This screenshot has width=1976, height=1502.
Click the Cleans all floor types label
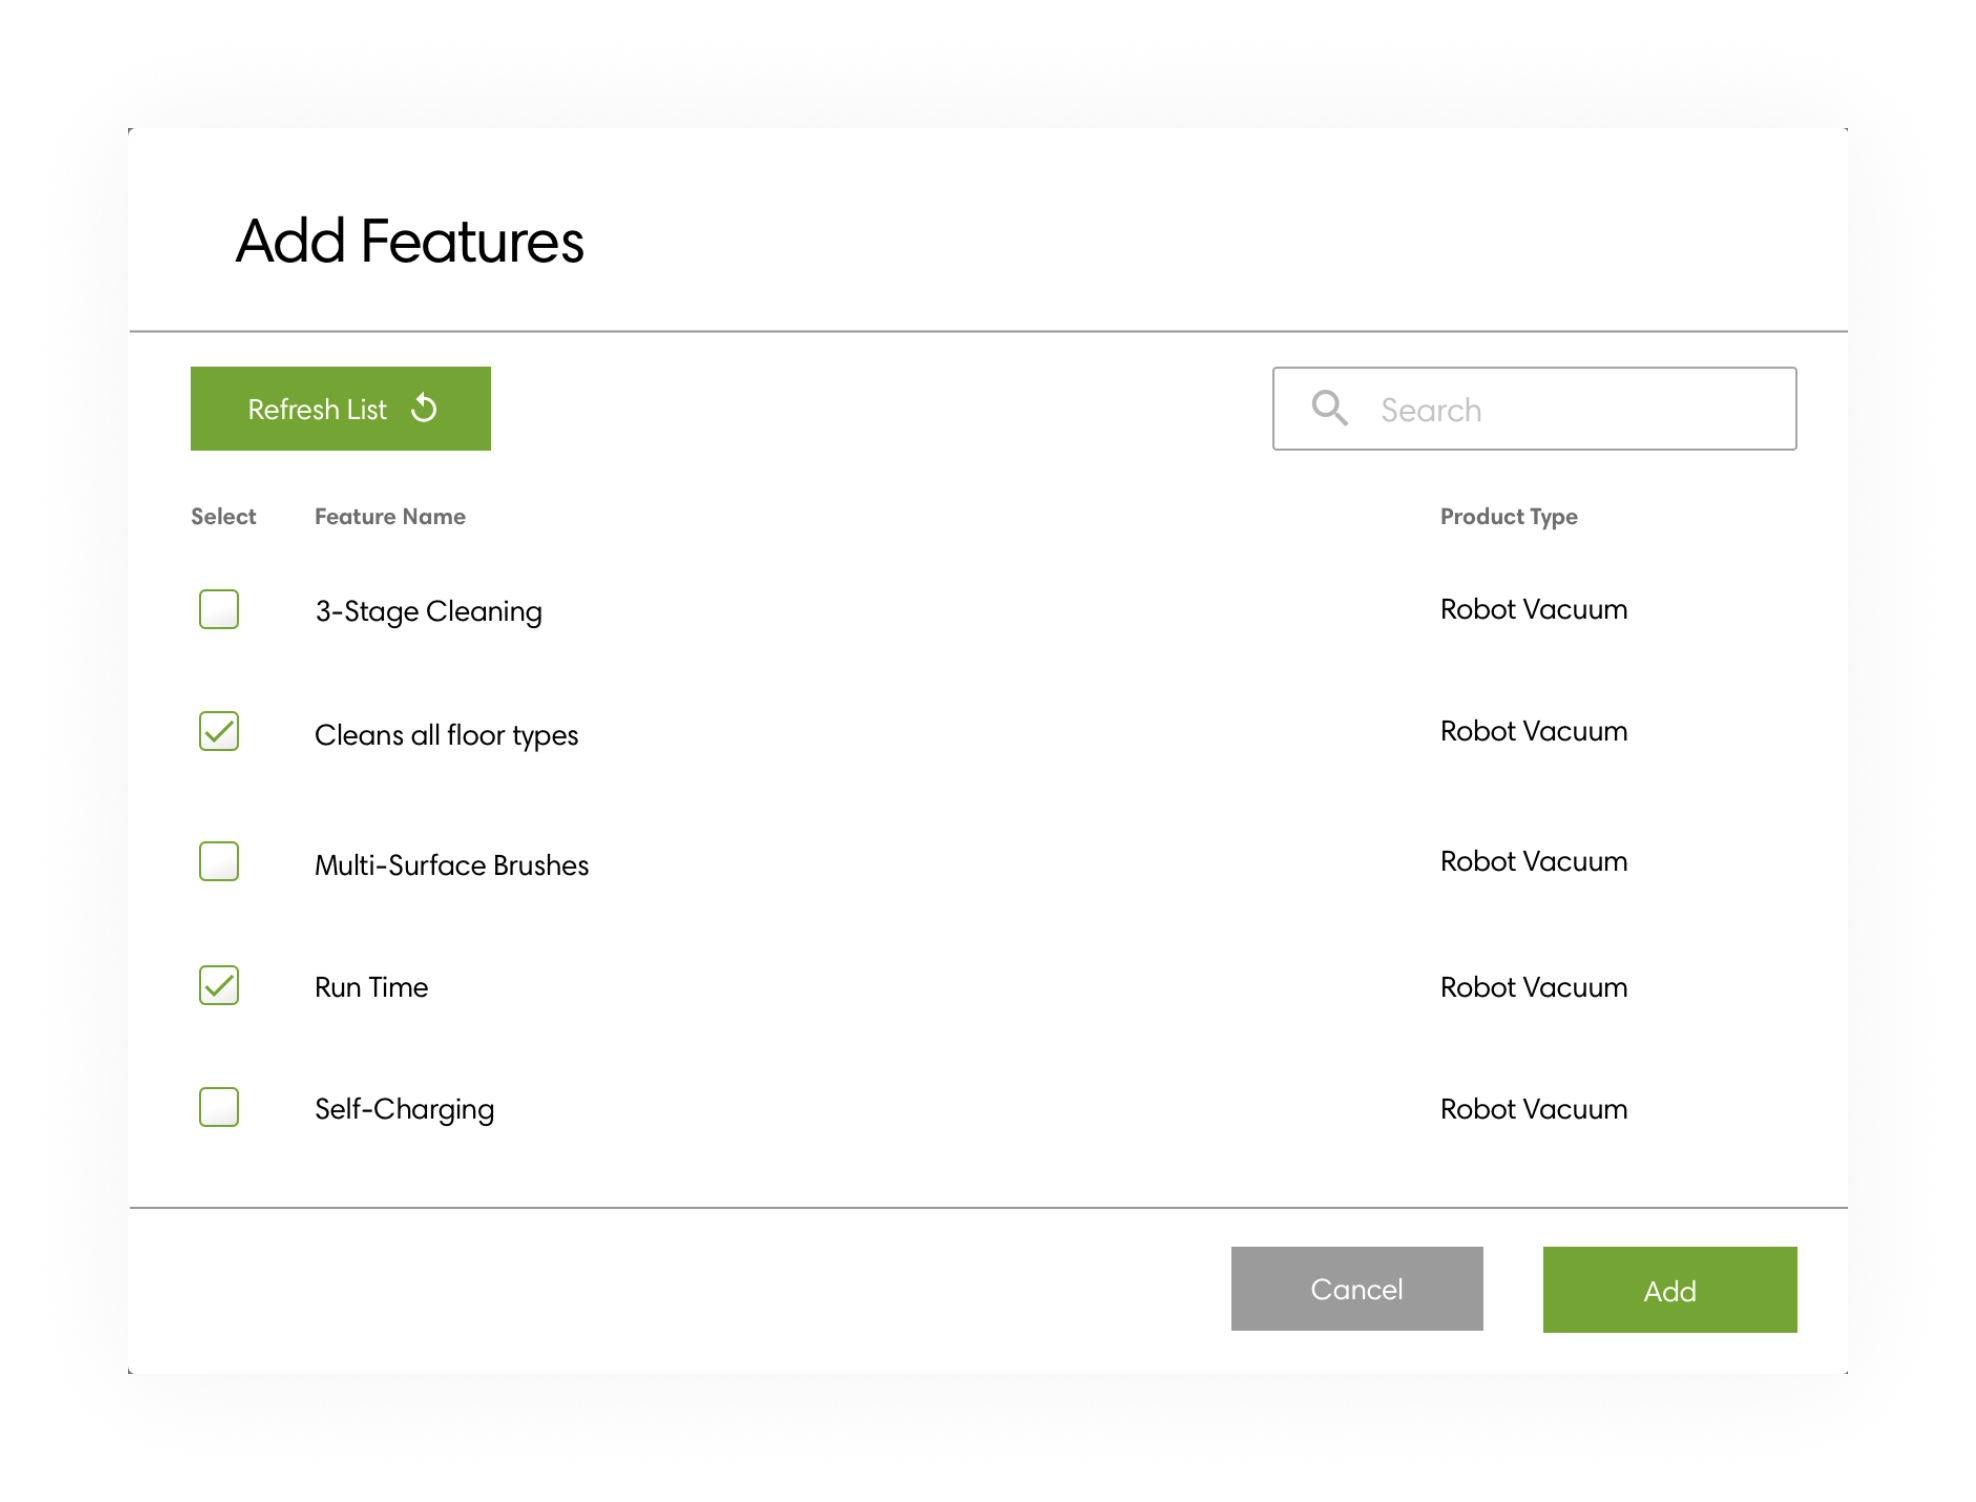pyautogui.click(x=446, y=735)
